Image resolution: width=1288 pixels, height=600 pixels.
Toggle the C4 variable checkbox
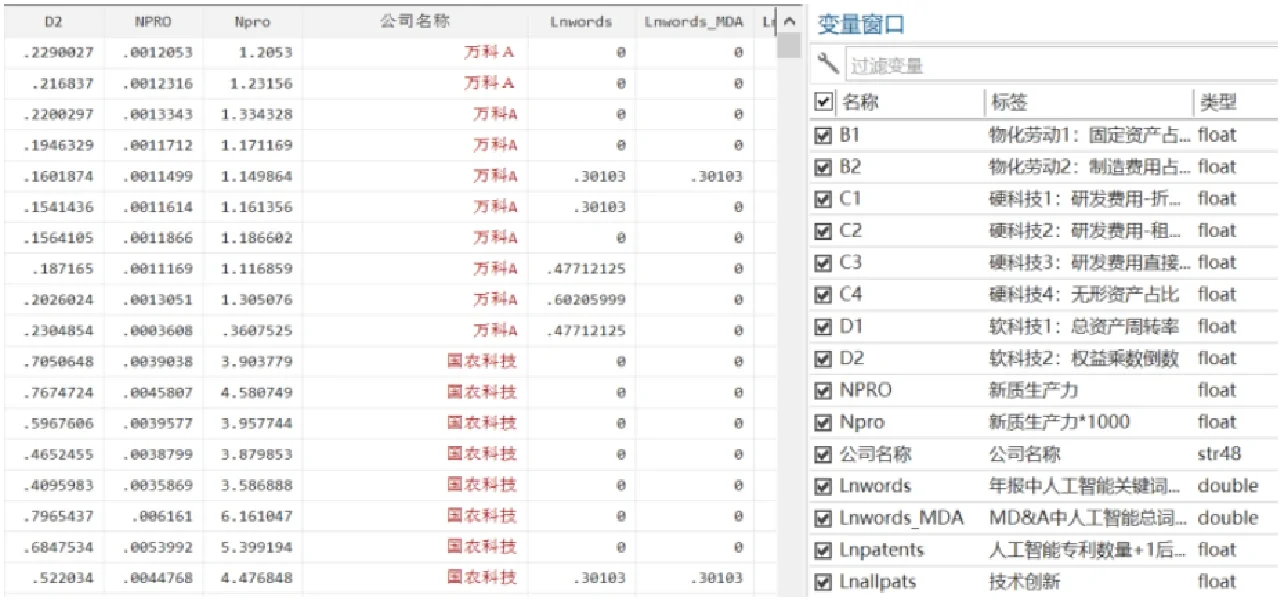(x=824, y=295)
